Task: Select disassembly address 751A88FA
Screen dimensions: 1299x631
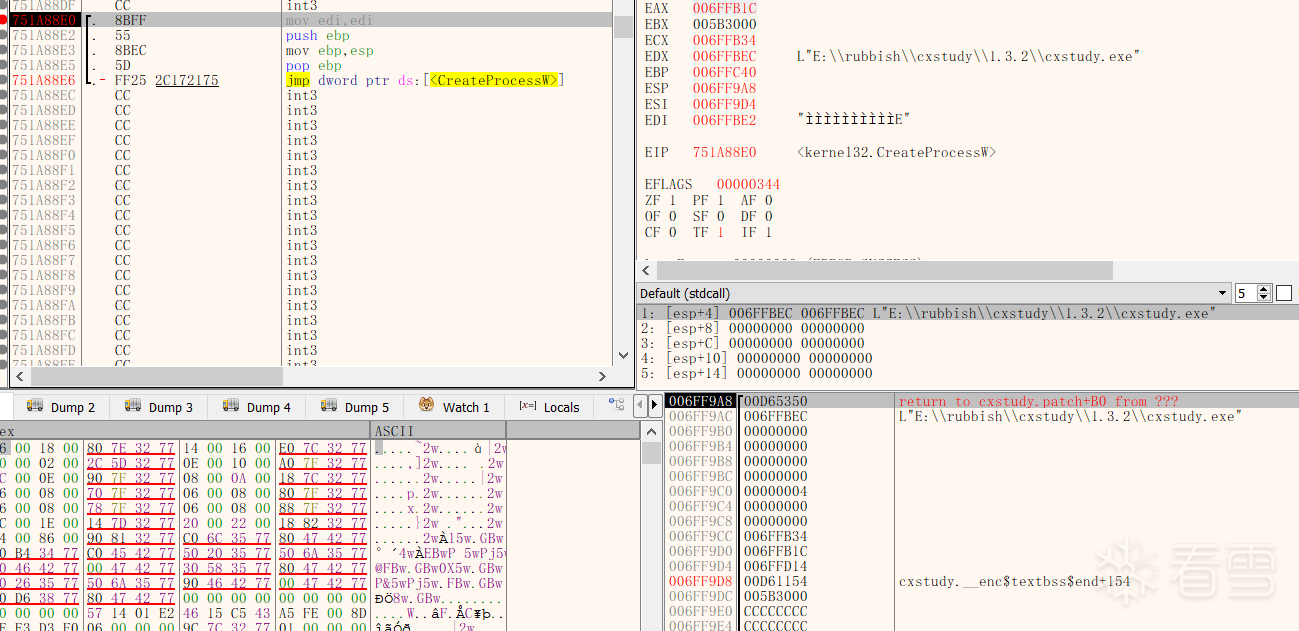Action: point(44,305)
